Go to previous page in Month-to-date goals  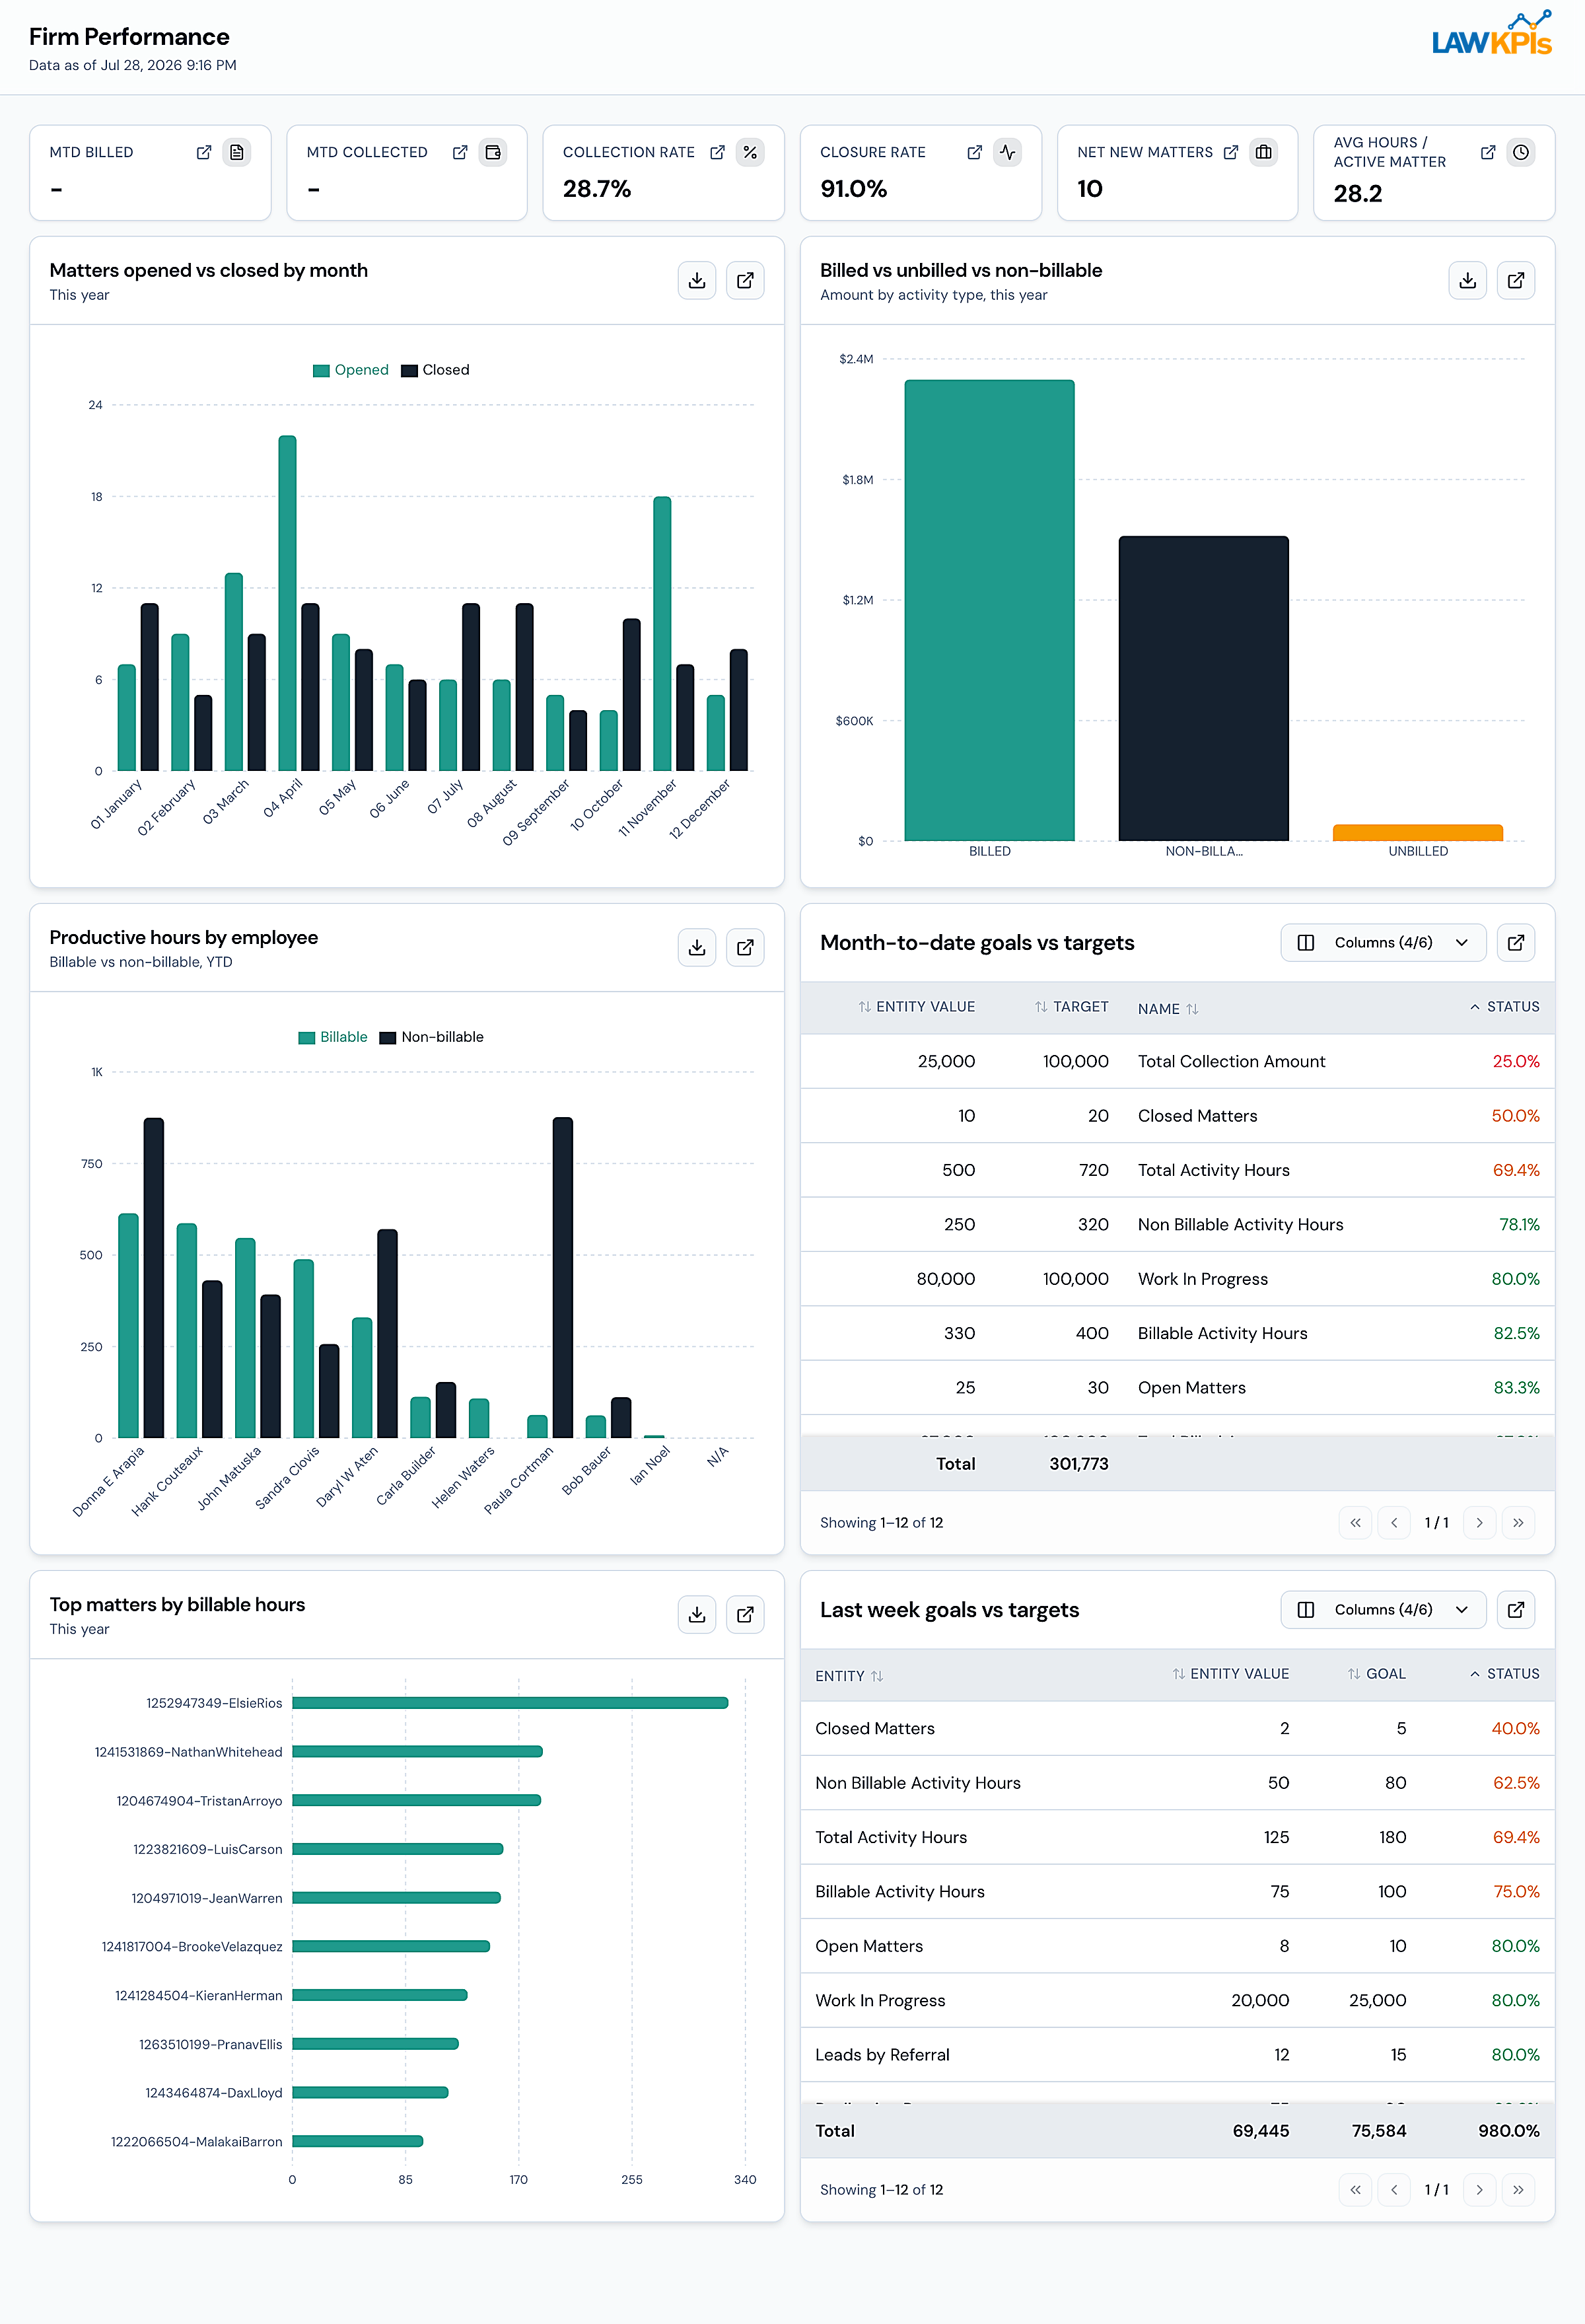coord(1394,1522)
